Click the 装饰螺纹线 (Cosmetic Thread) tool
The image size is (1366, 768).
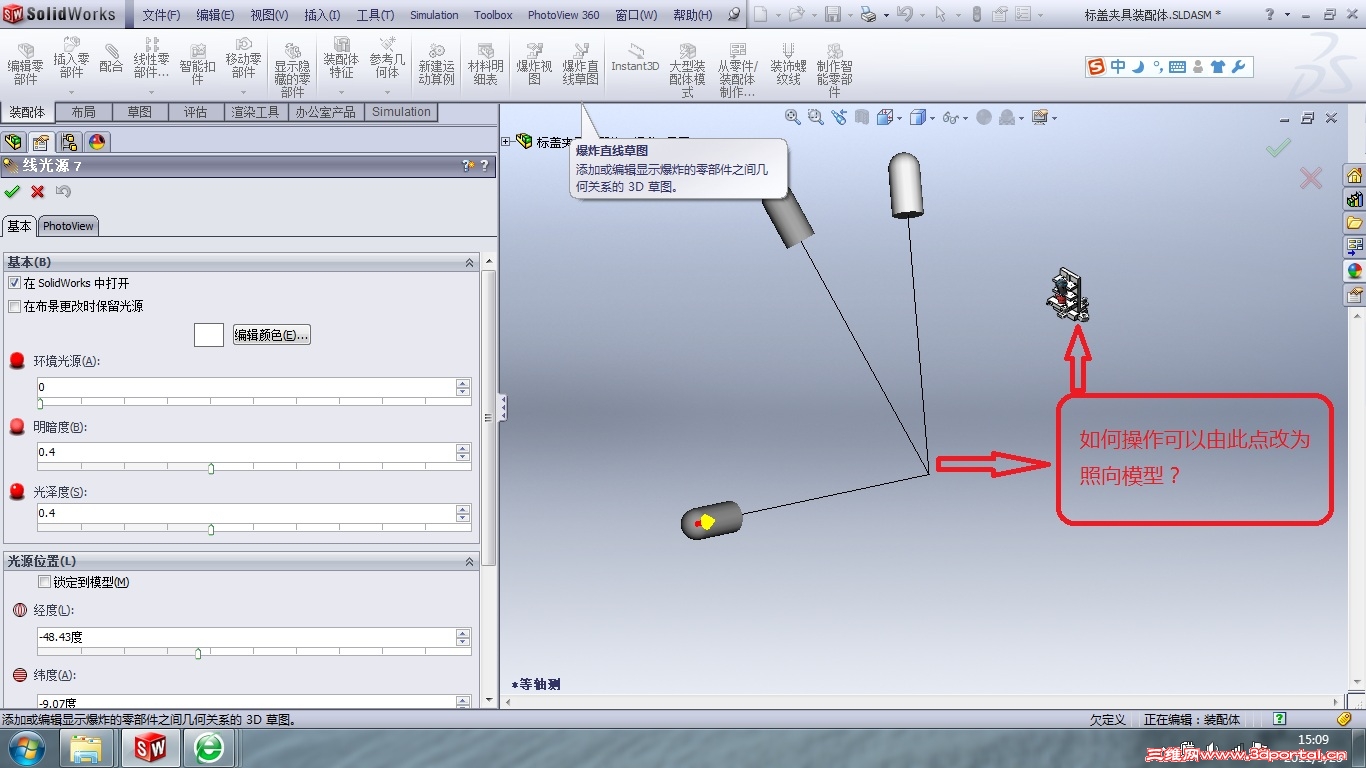coord(788,64)
